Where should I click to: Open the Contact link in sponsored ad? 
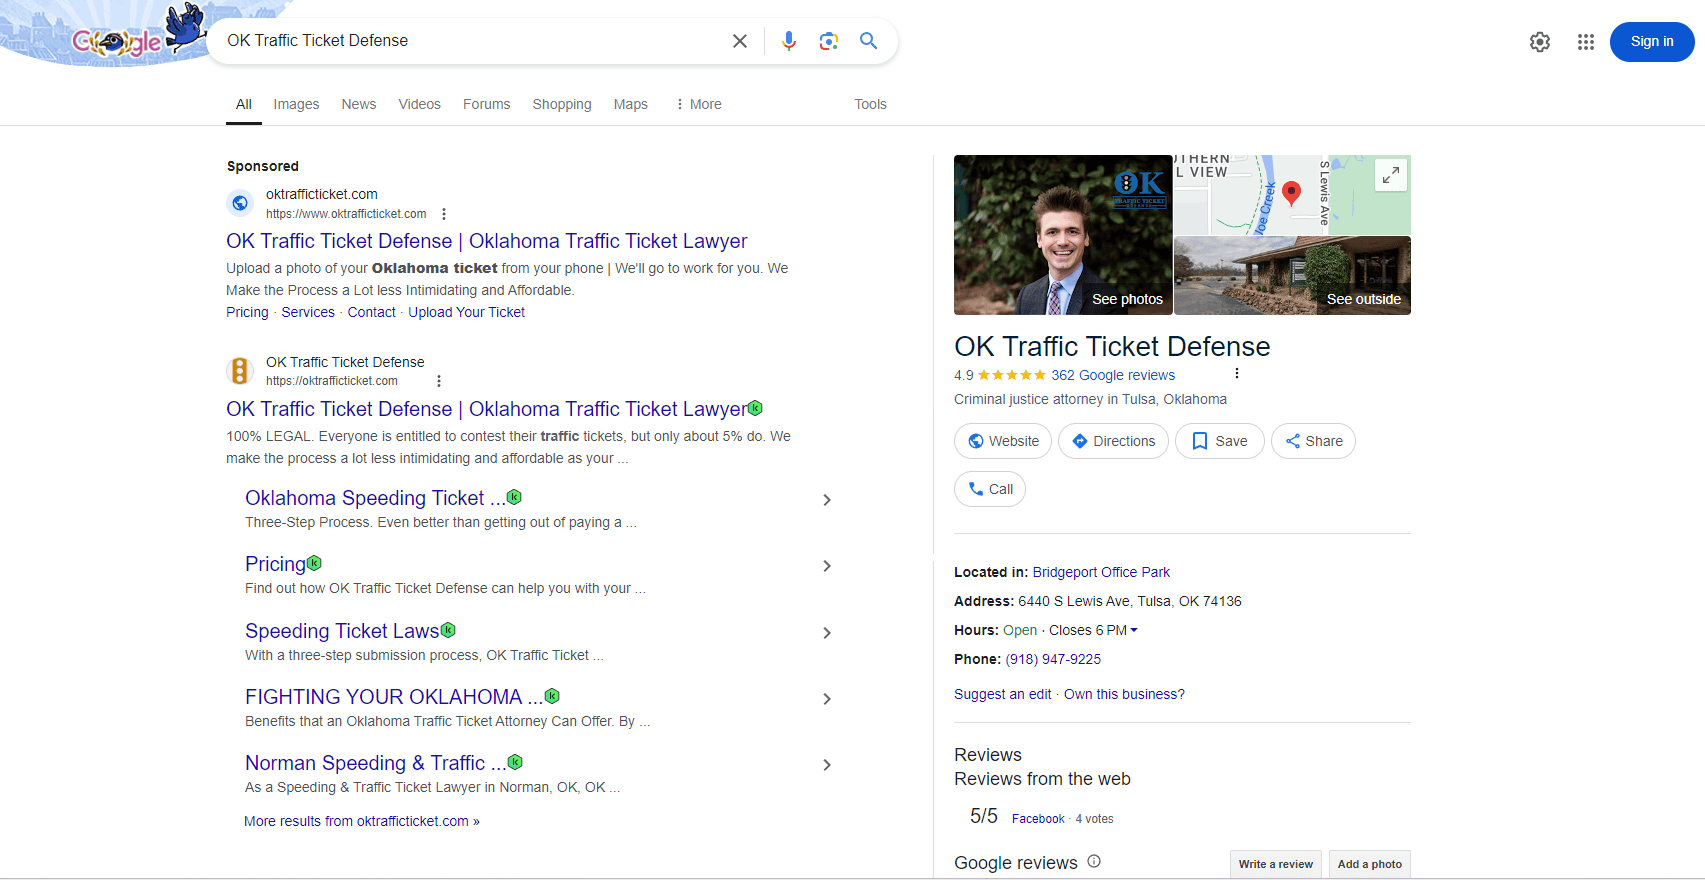[x=372, y=312]
